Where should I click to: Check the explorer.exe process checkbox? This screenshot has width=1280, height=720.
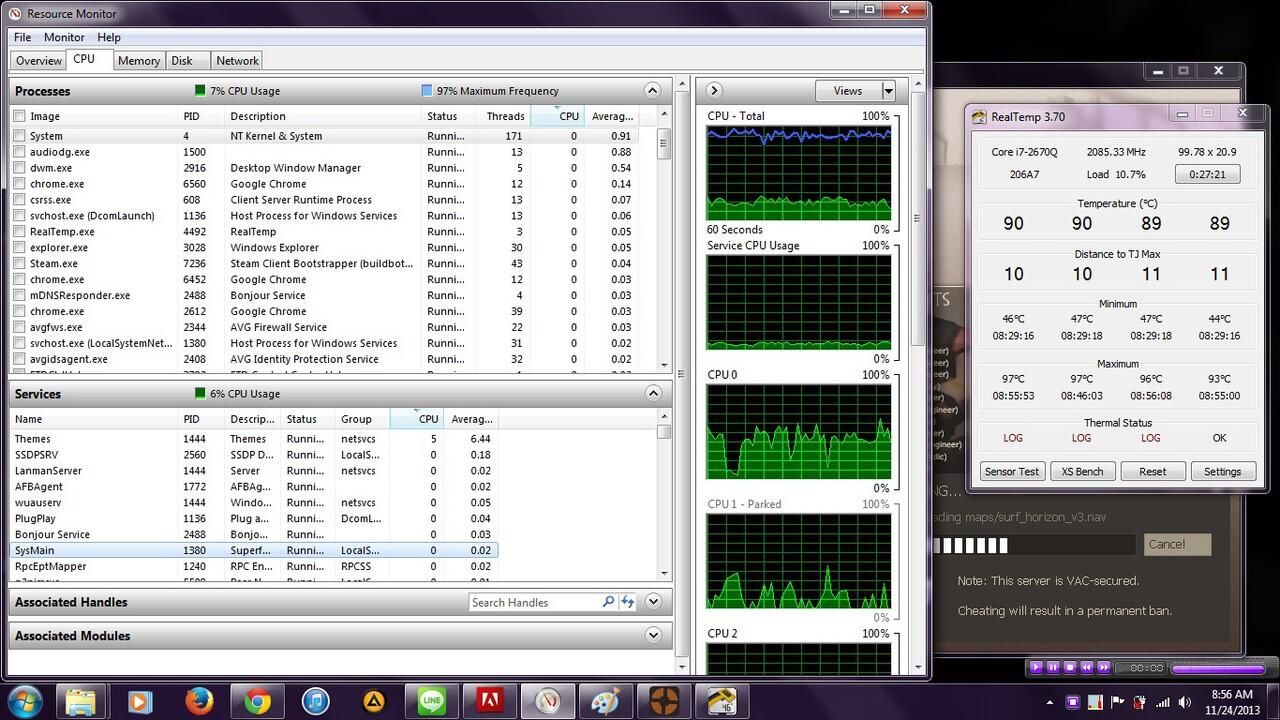tap(19, 248)
